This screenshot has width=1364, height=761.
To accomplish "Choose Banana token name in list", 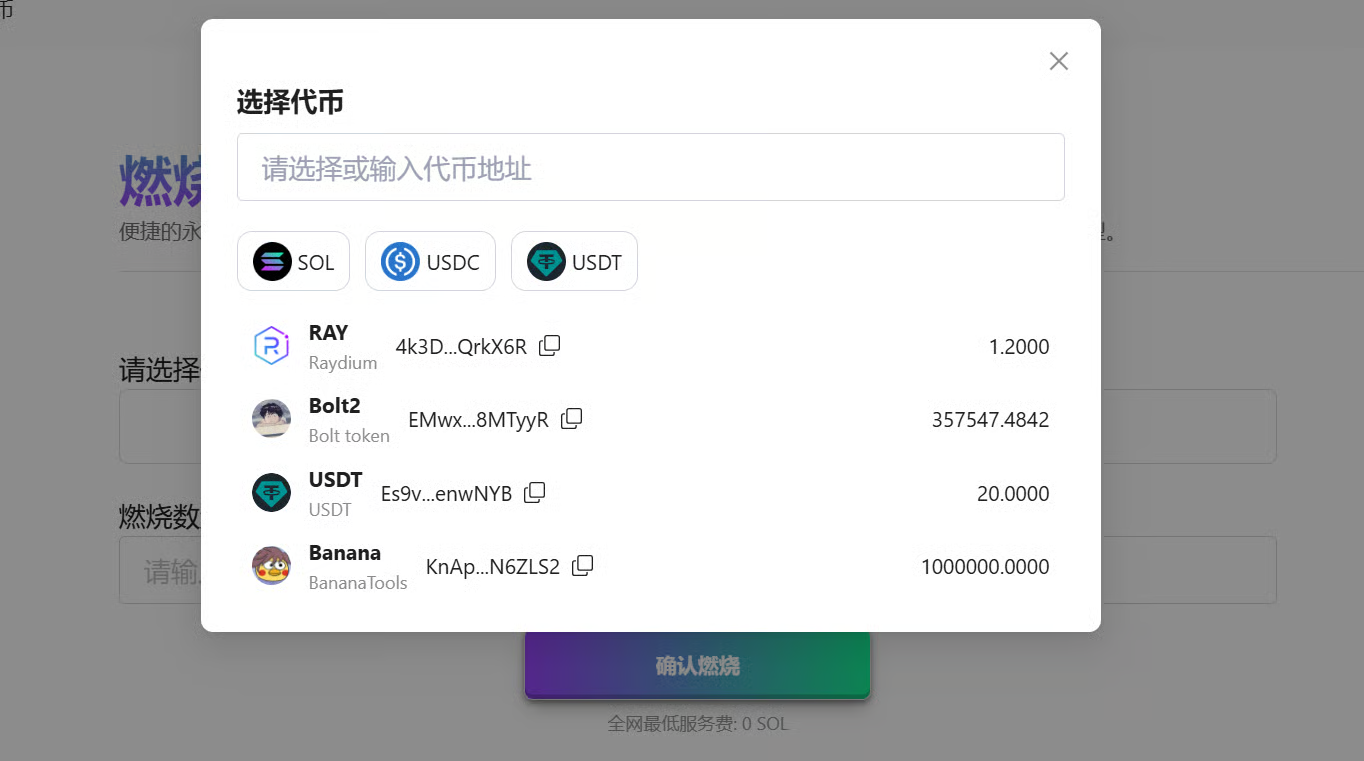I will [x=344, y=553].
